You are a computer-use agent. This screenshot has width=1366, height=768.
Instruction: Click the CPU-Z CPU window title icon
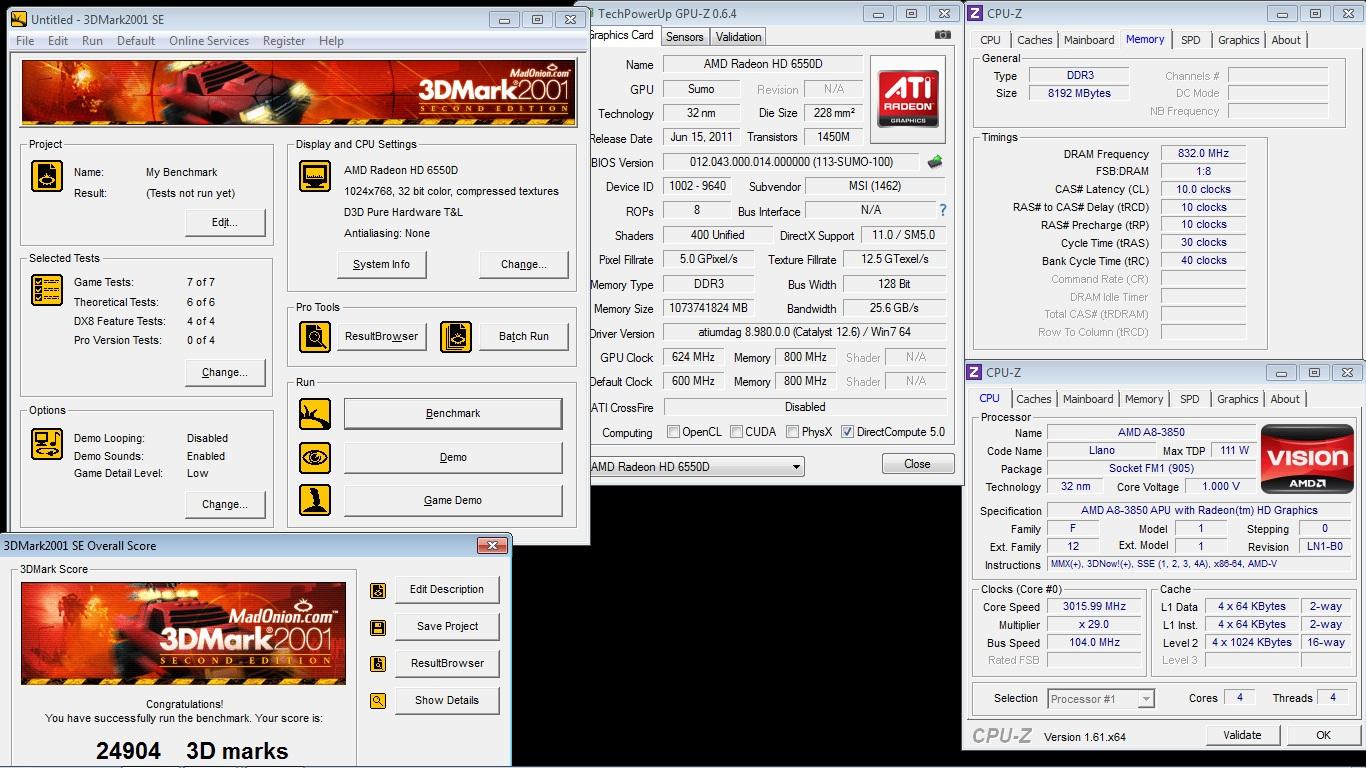(x=975, y=372)
